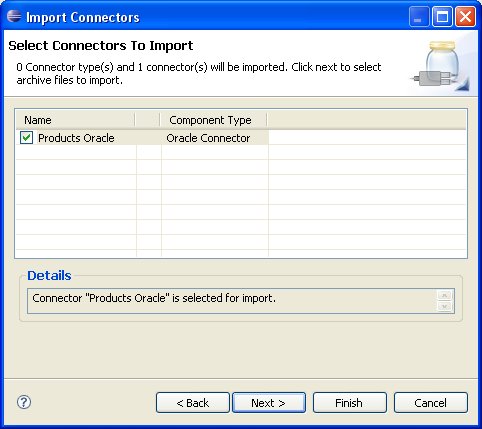482x429 pixels.
Task: Sort by the Name column header
Action: pos(75,120)
